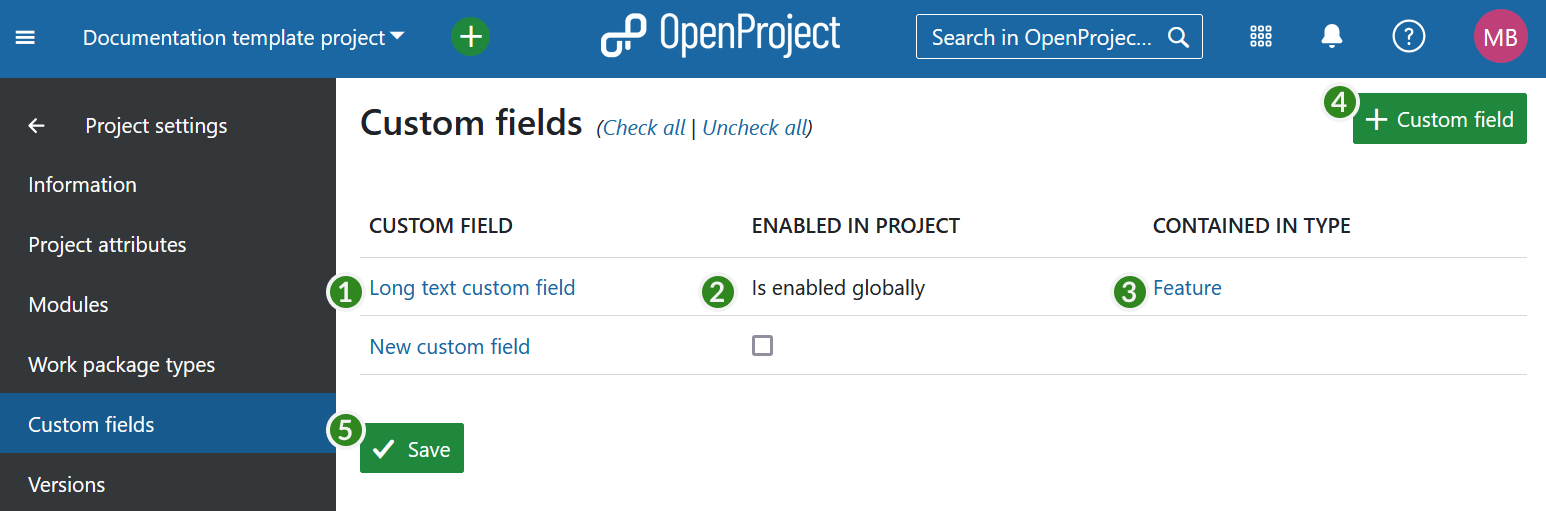
Task: Create a new Custom field button
Action: (x=1439, y=120)
